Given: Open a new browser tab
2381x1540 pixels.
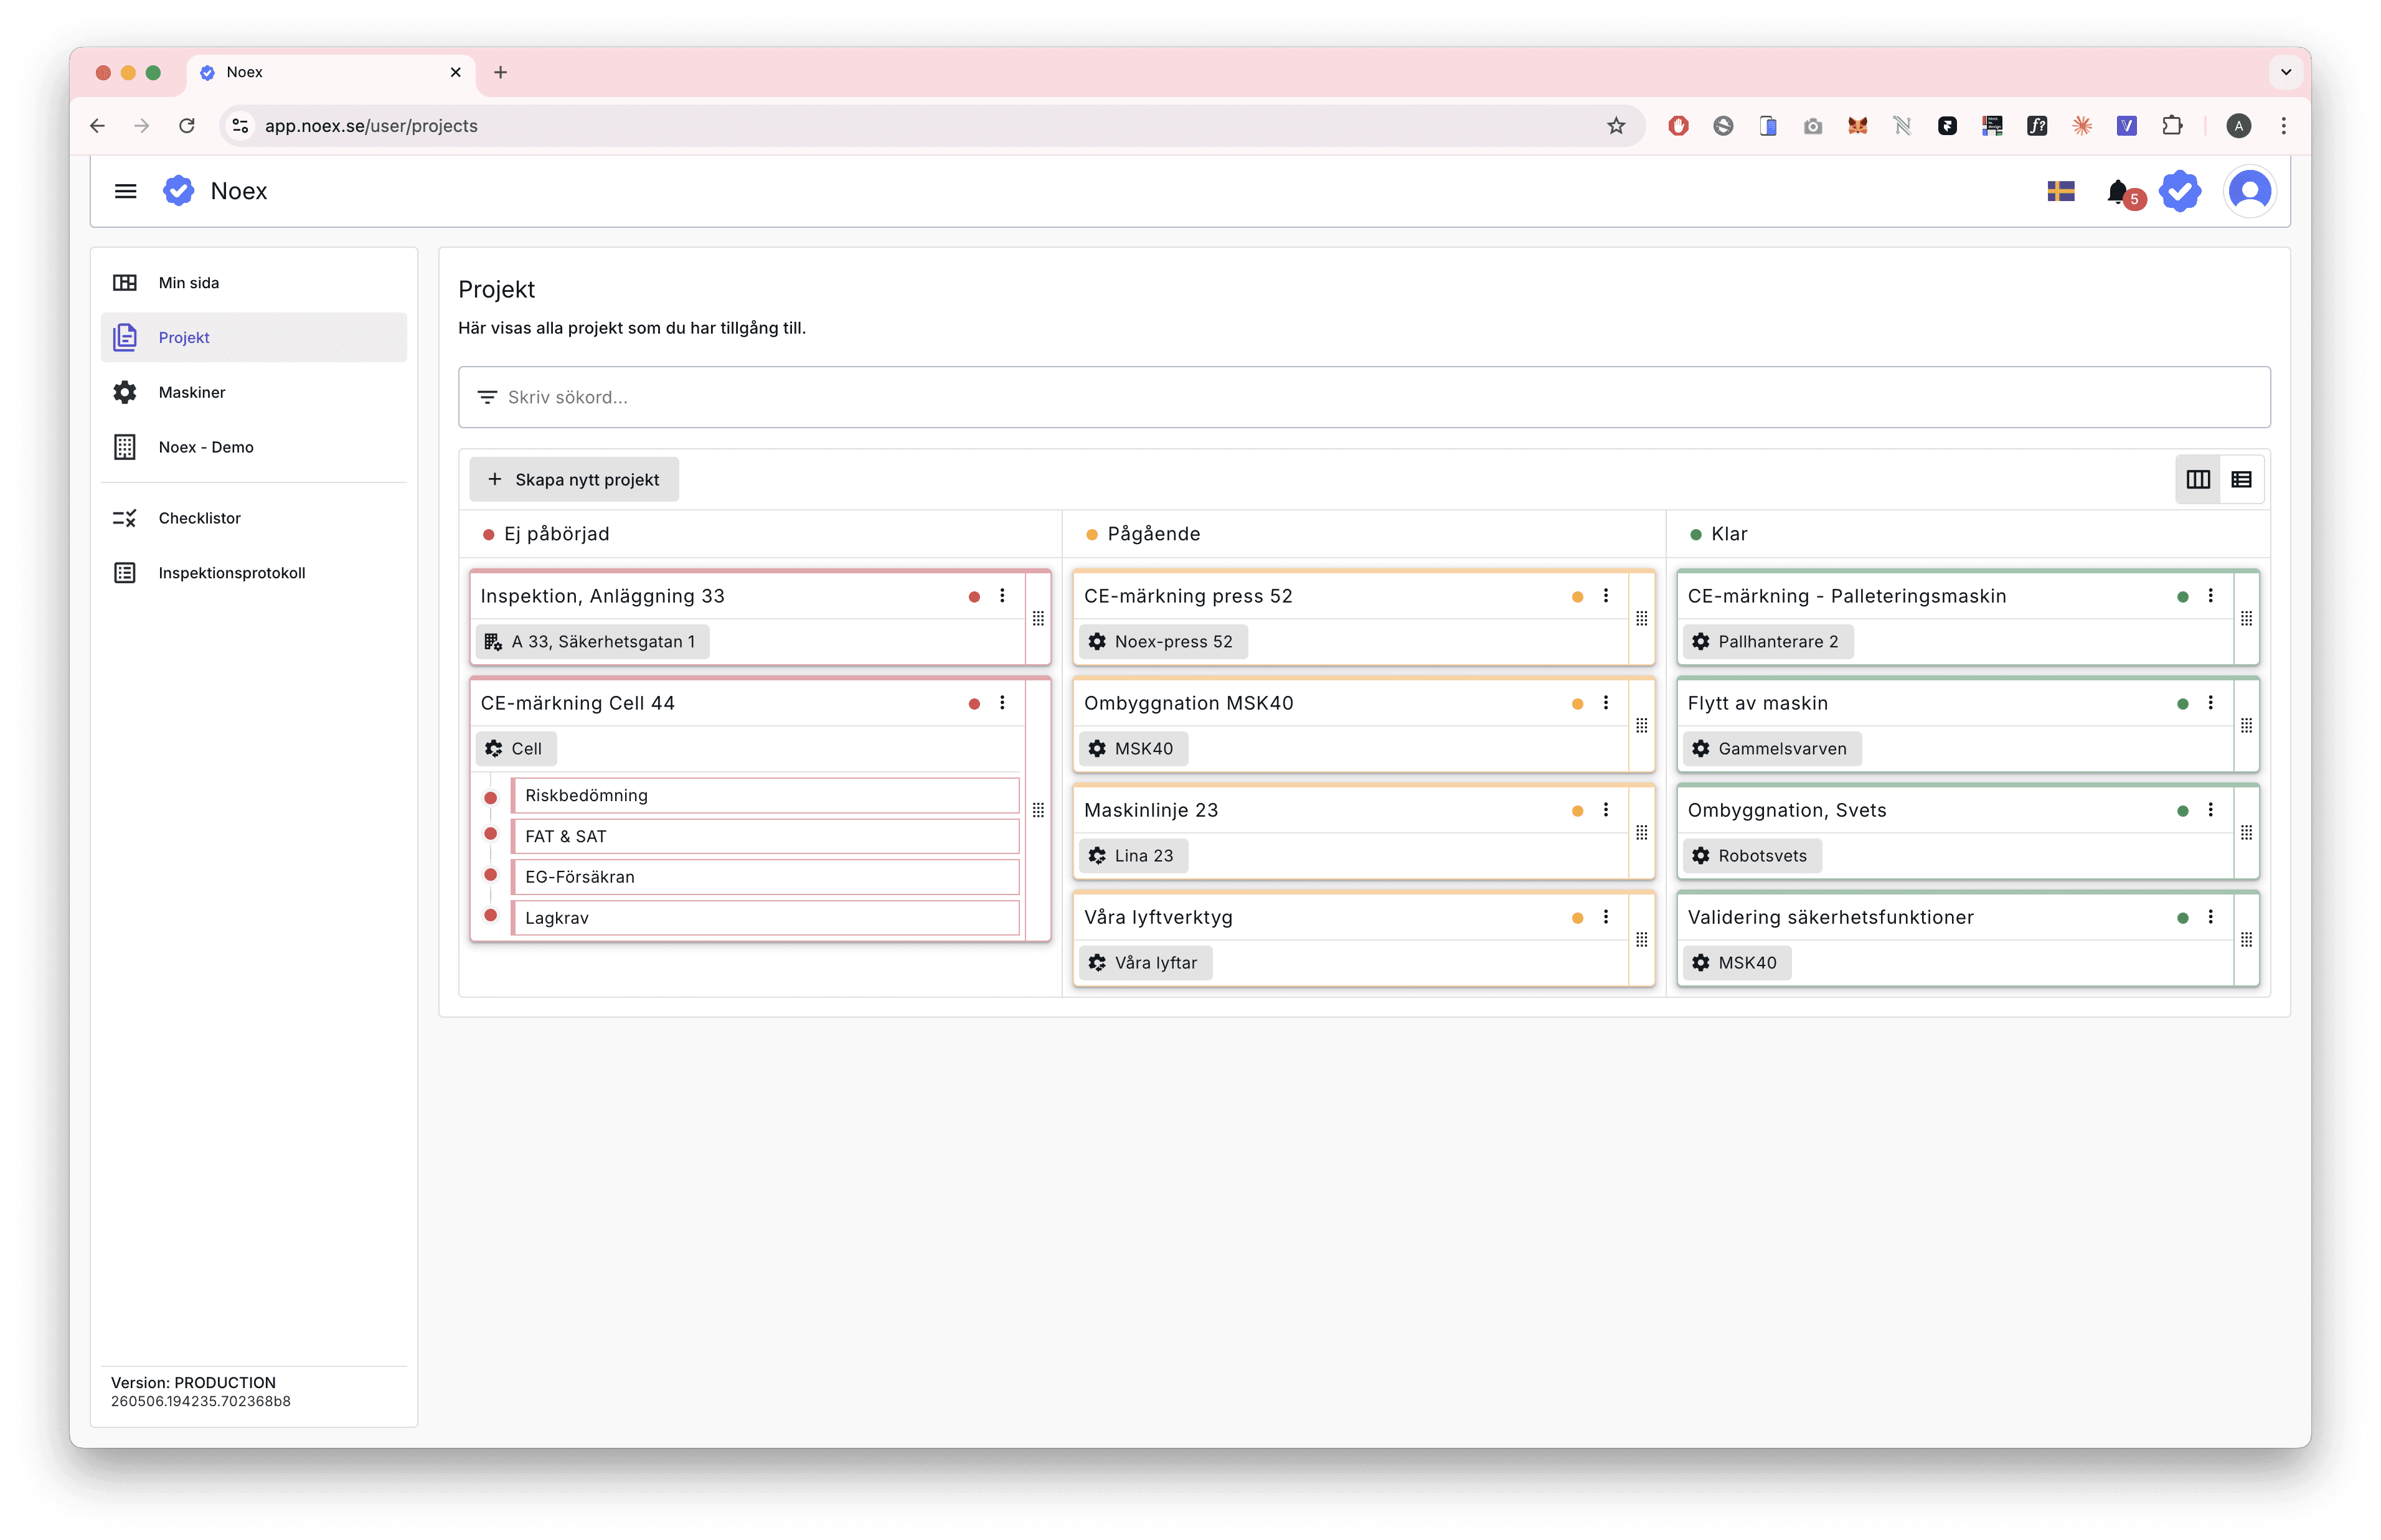Looking at the screenshot, I should 501,72.
